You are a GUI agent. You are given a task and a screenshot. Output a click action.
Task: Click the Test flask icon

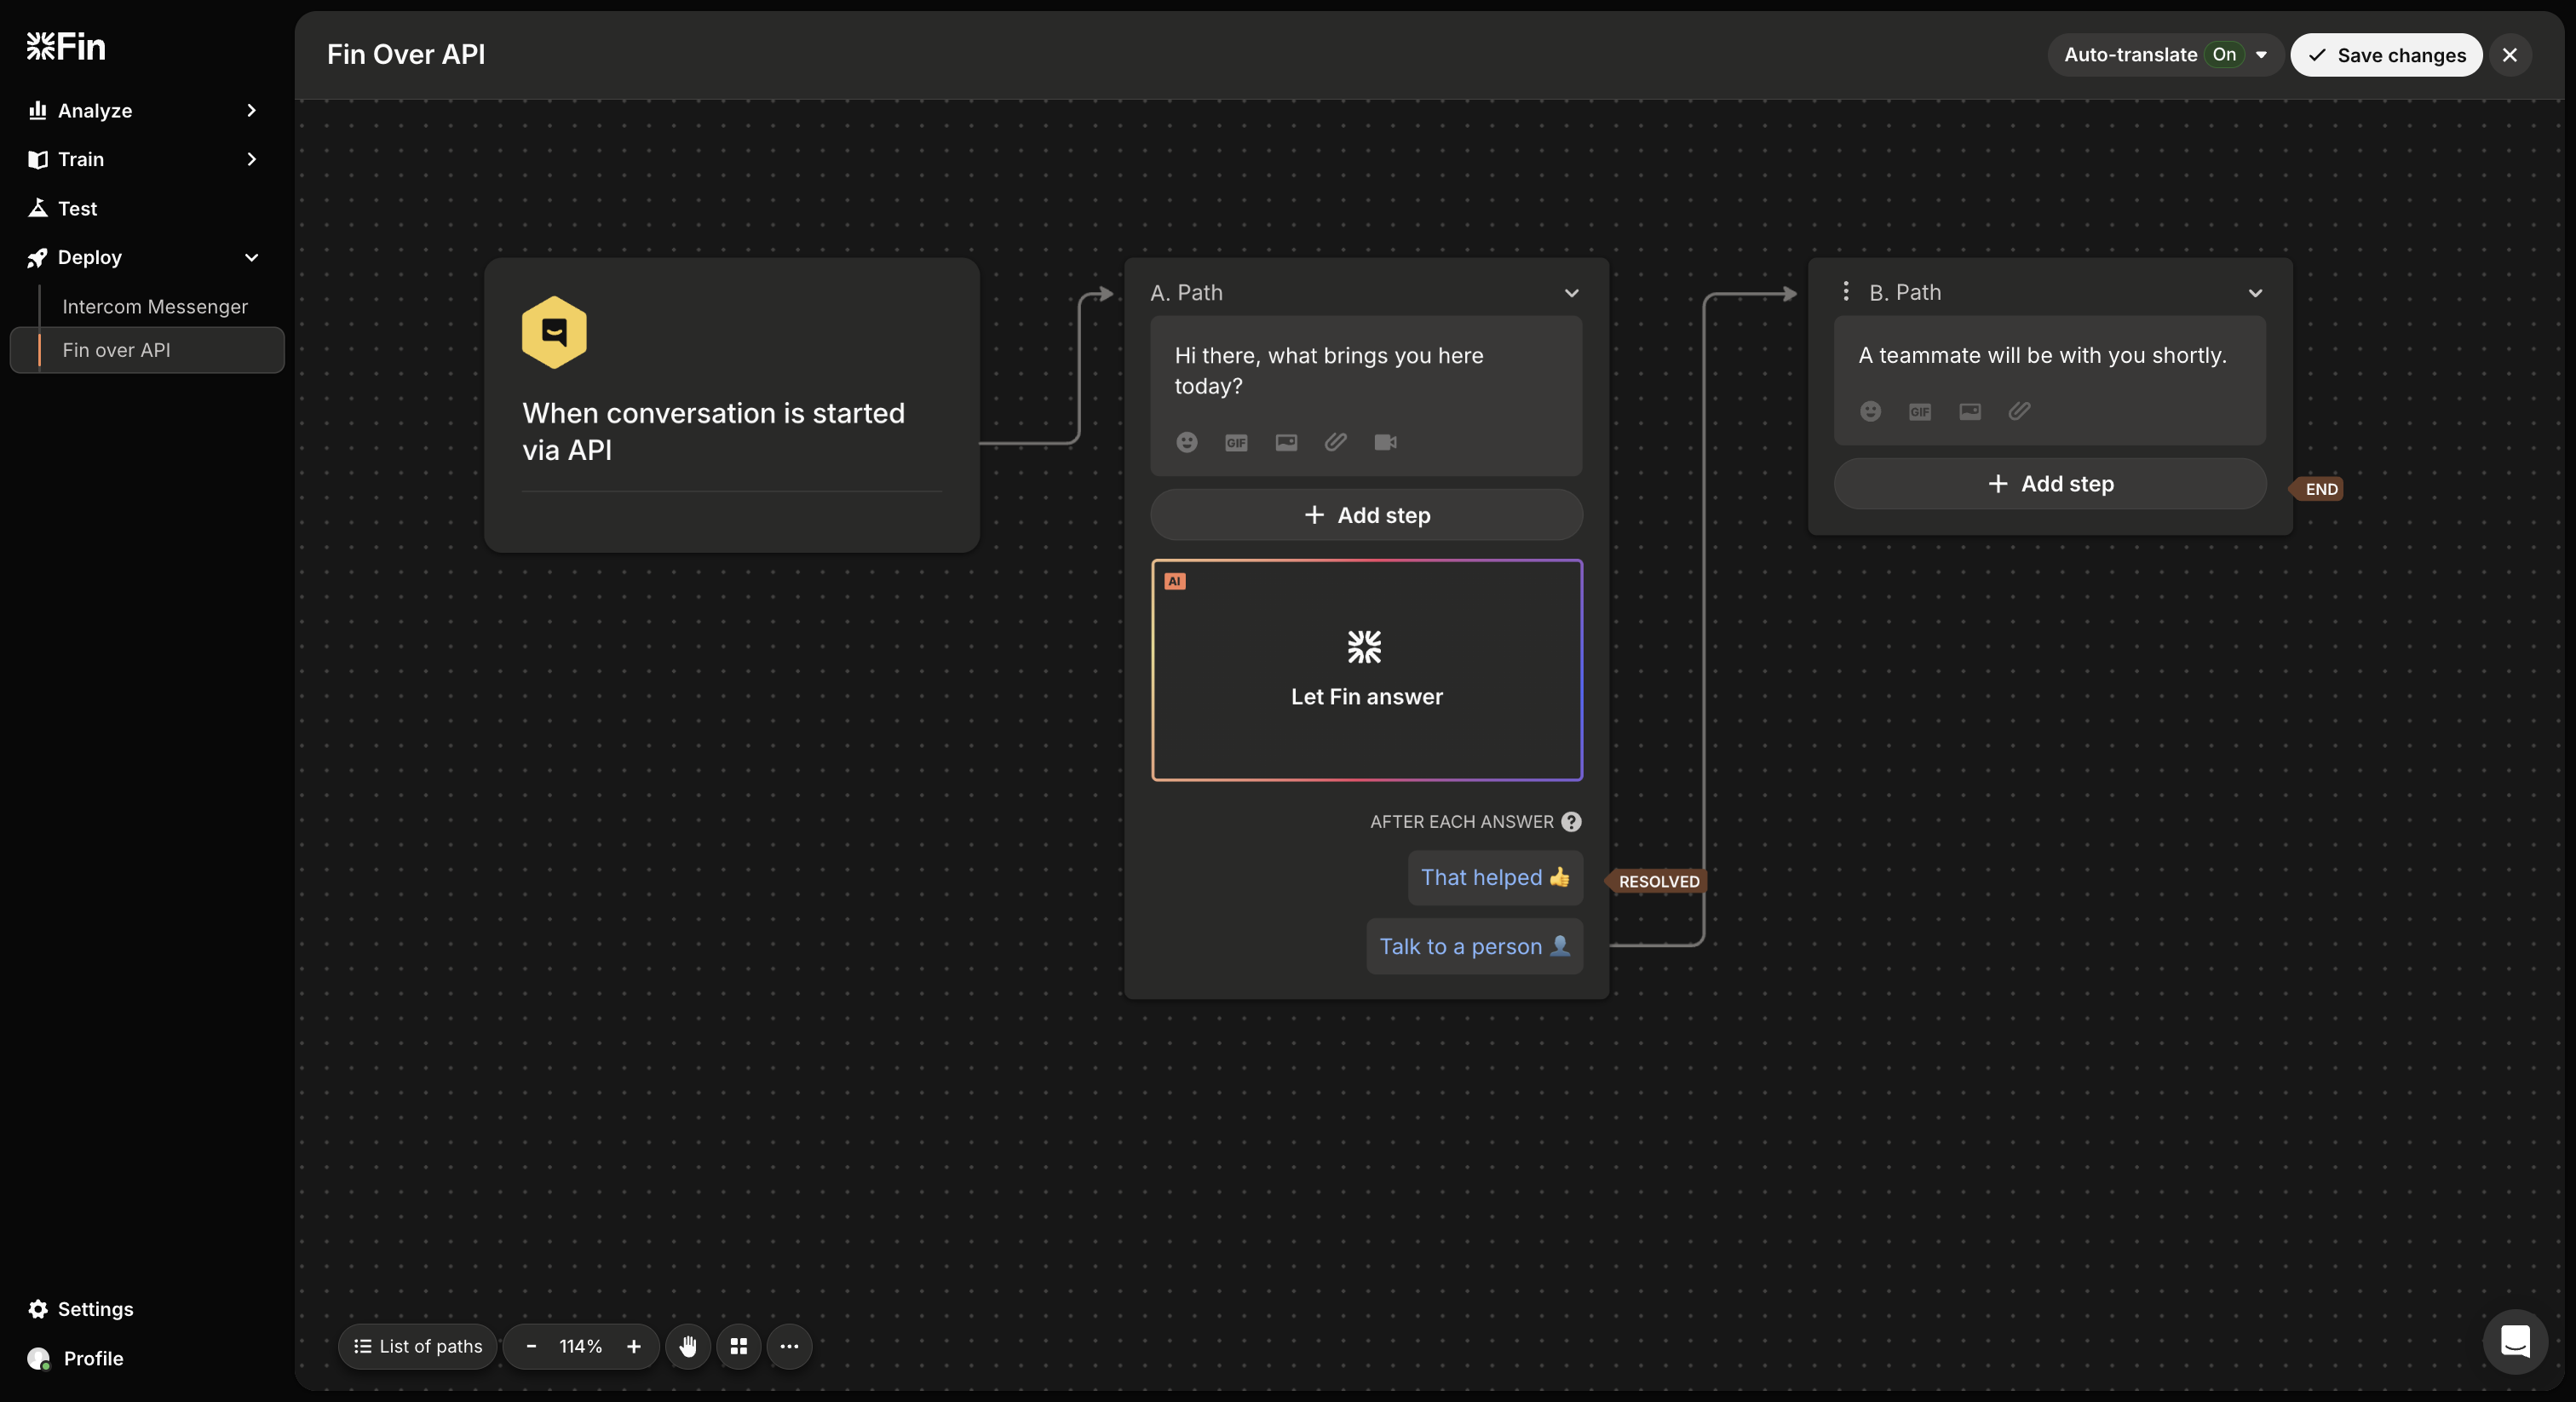pos(38,208)
